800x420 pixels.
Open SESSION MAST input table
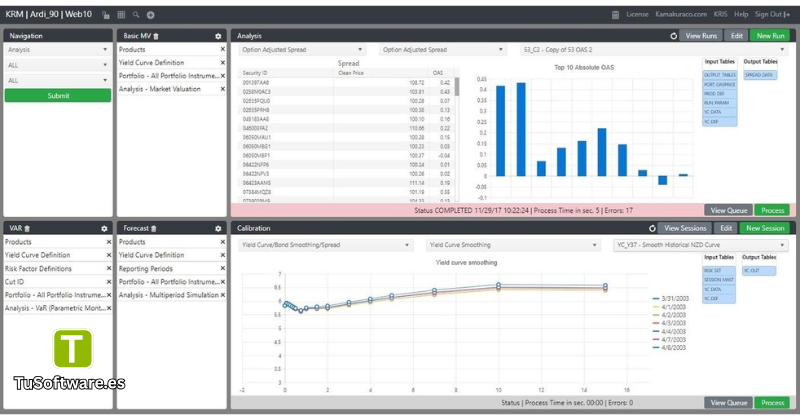(x=718, y=280)
